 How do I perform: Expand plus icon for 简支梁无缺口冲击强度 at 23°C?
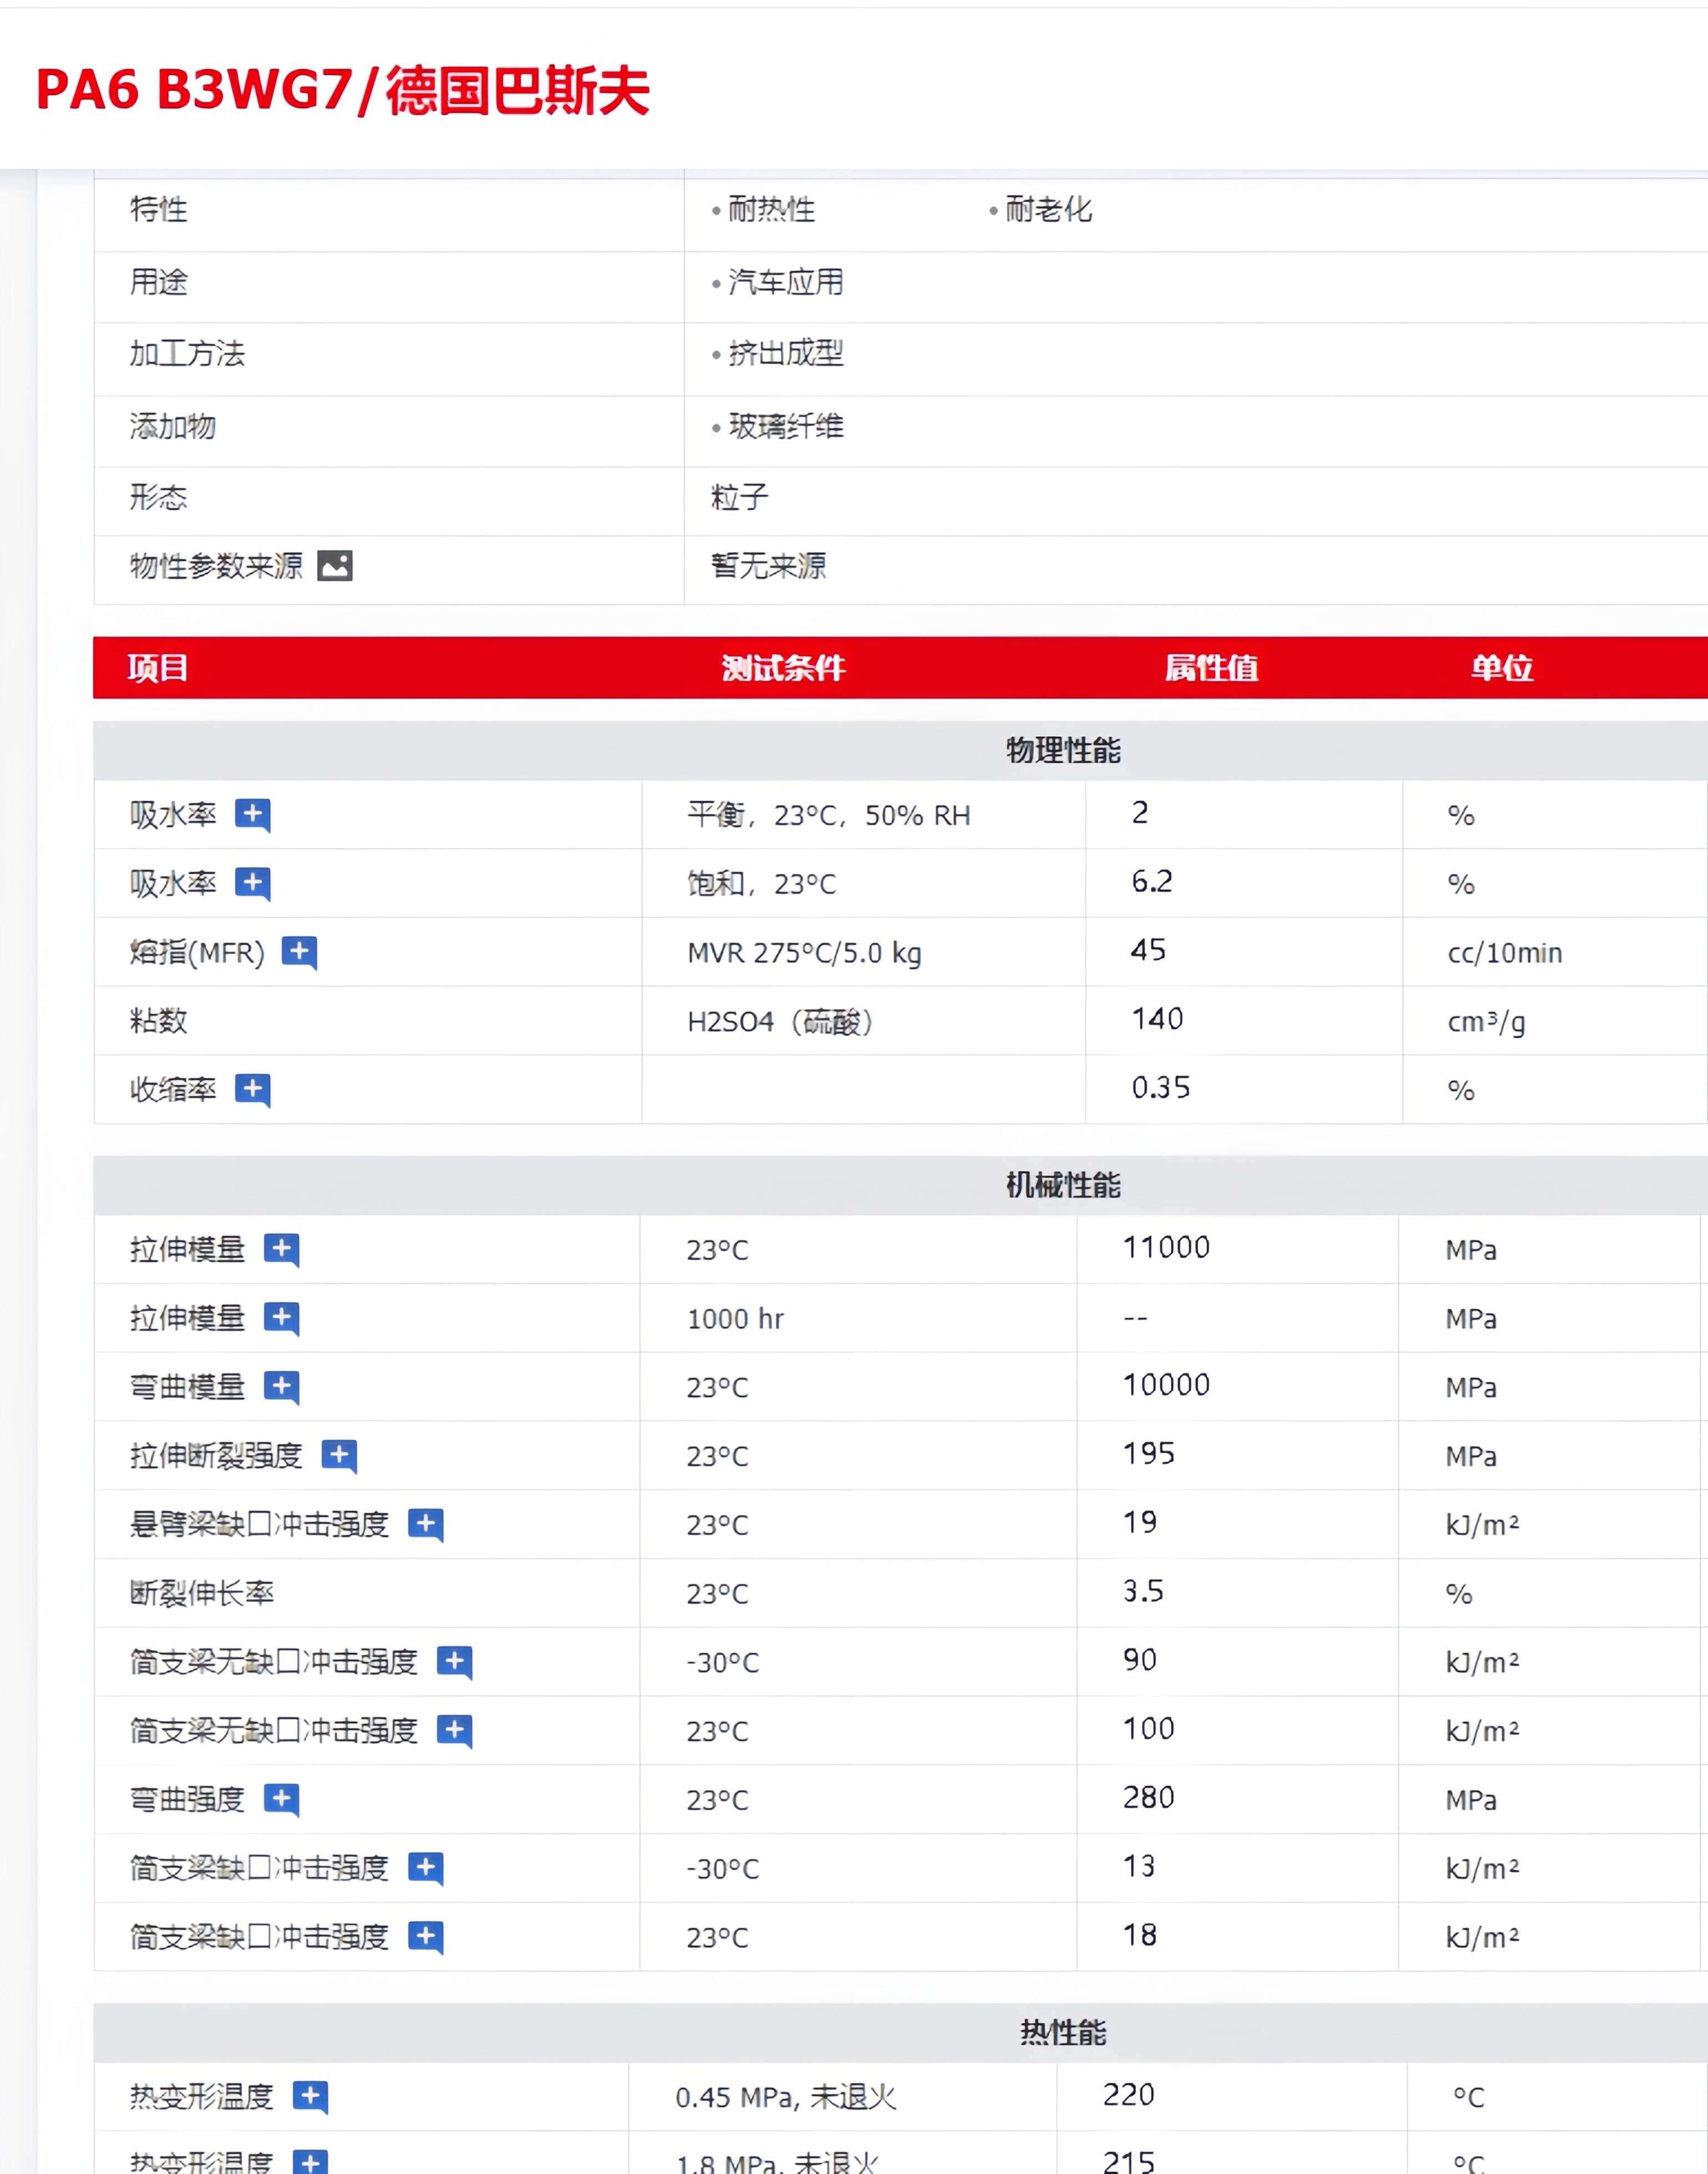click(x=455, y=1731)
